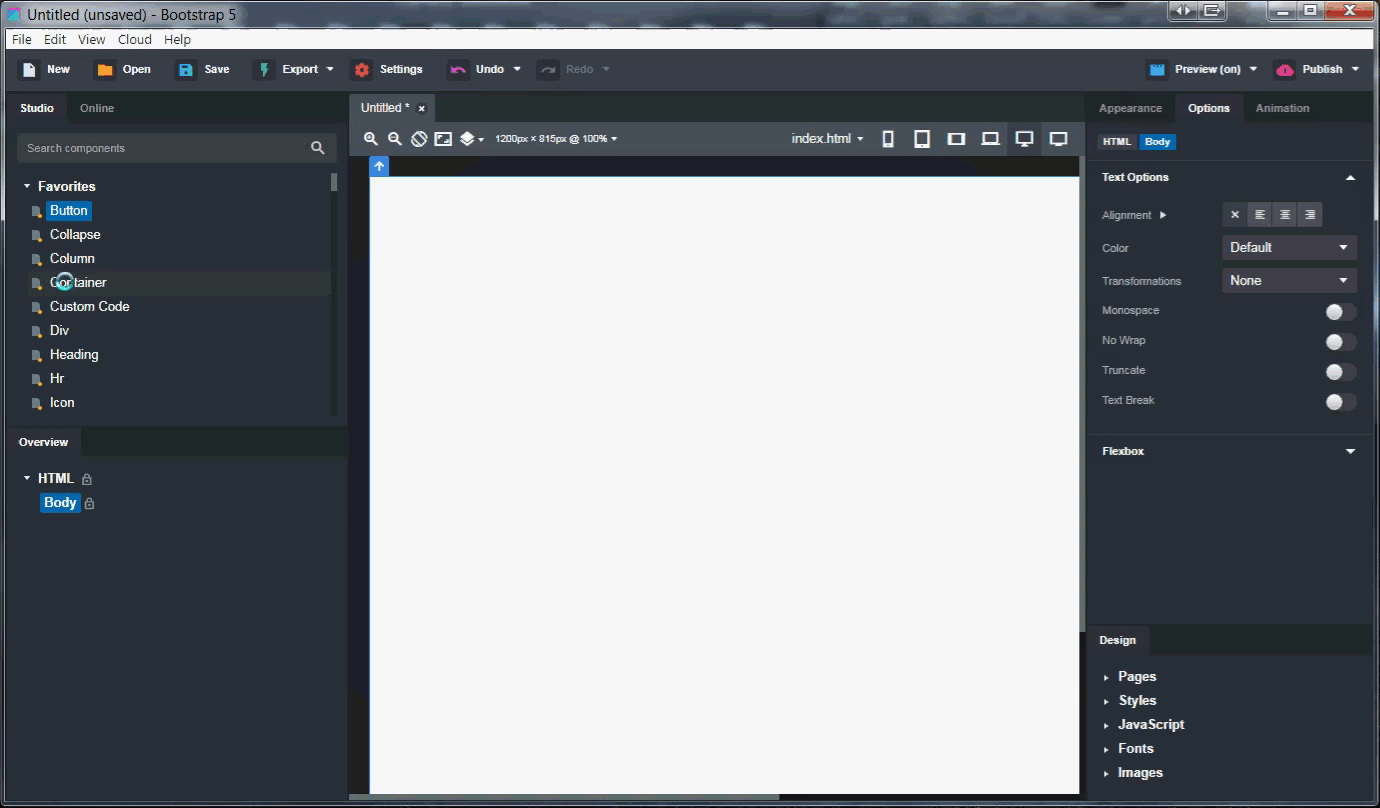Image resolution: width=1380 pixels, height=808 pixels.
Task: Select the tablet portrait device preview
Action: 922,139
